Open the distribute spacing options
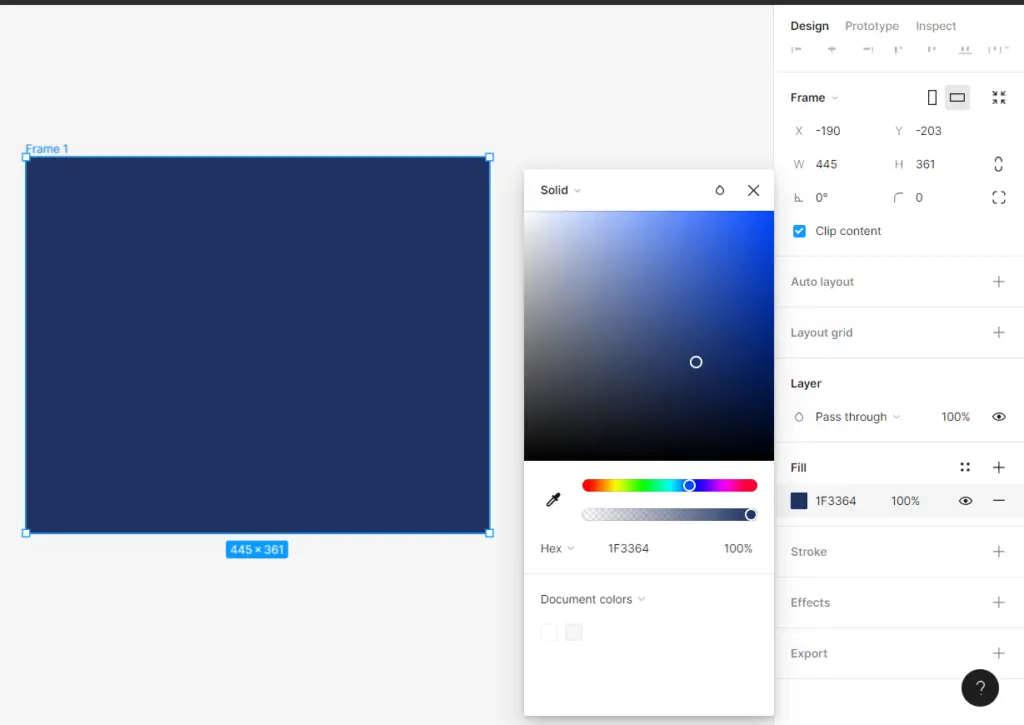Screen dimensions: 1024x725 coord(998,50)
